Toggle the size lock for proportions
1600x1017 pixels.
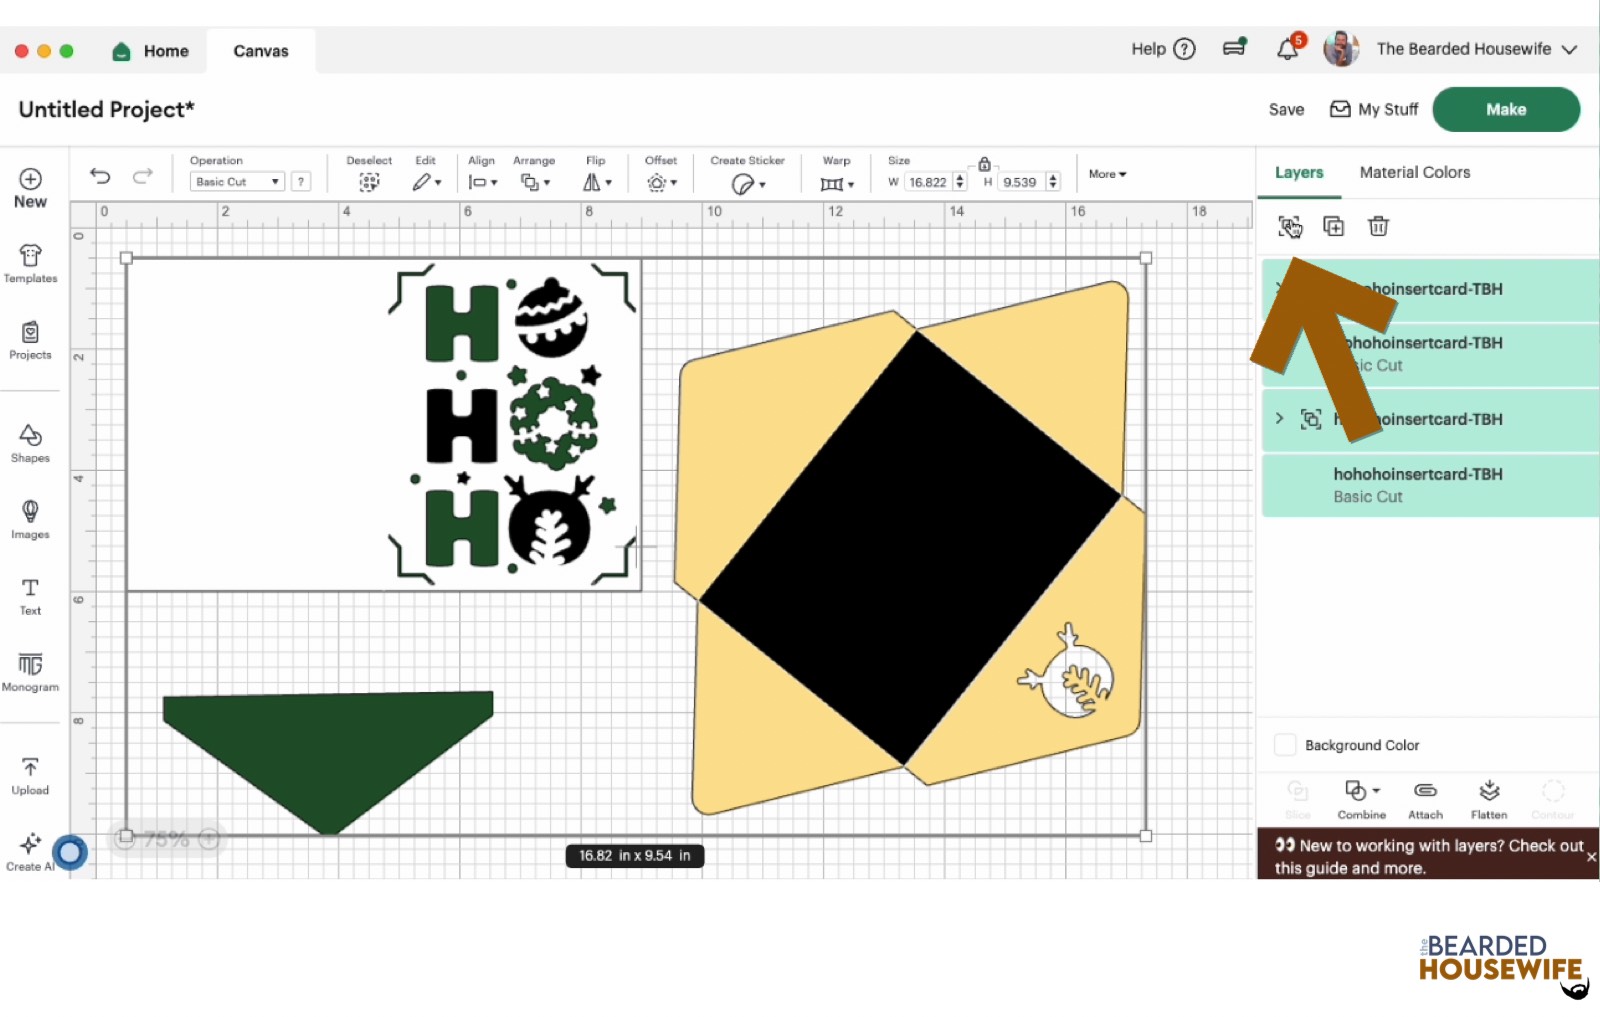pos(984,163)
